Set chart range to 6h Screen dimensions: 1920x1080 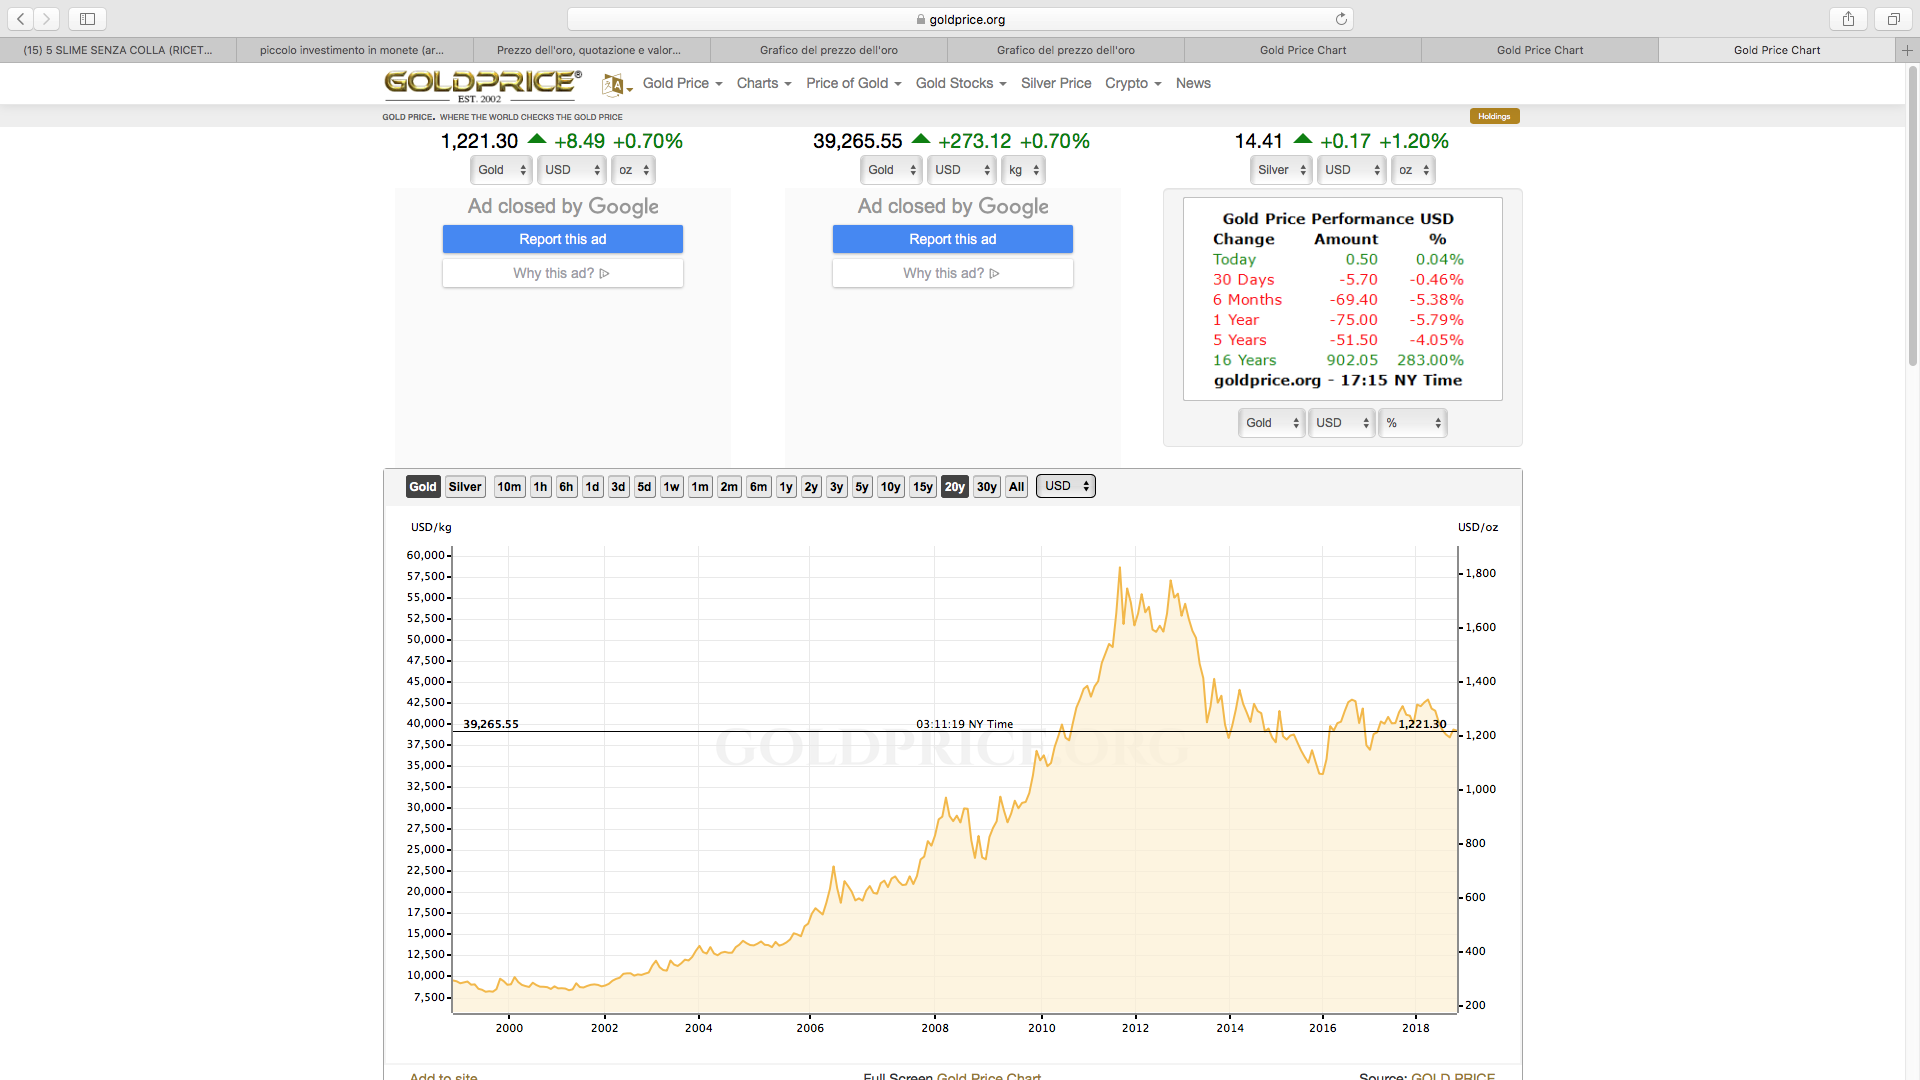click(567, 487)
